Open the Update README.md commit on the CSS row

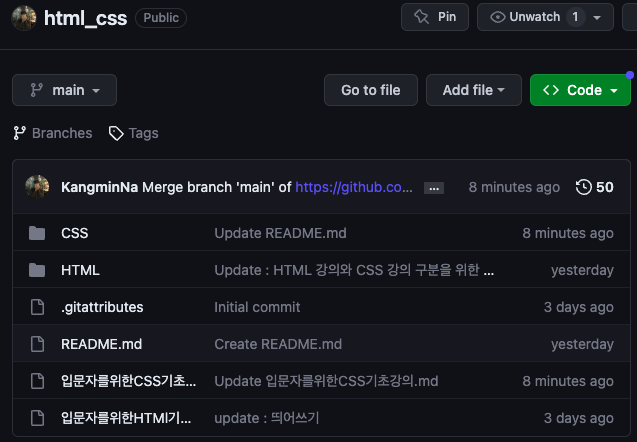[x=280, y=233]
